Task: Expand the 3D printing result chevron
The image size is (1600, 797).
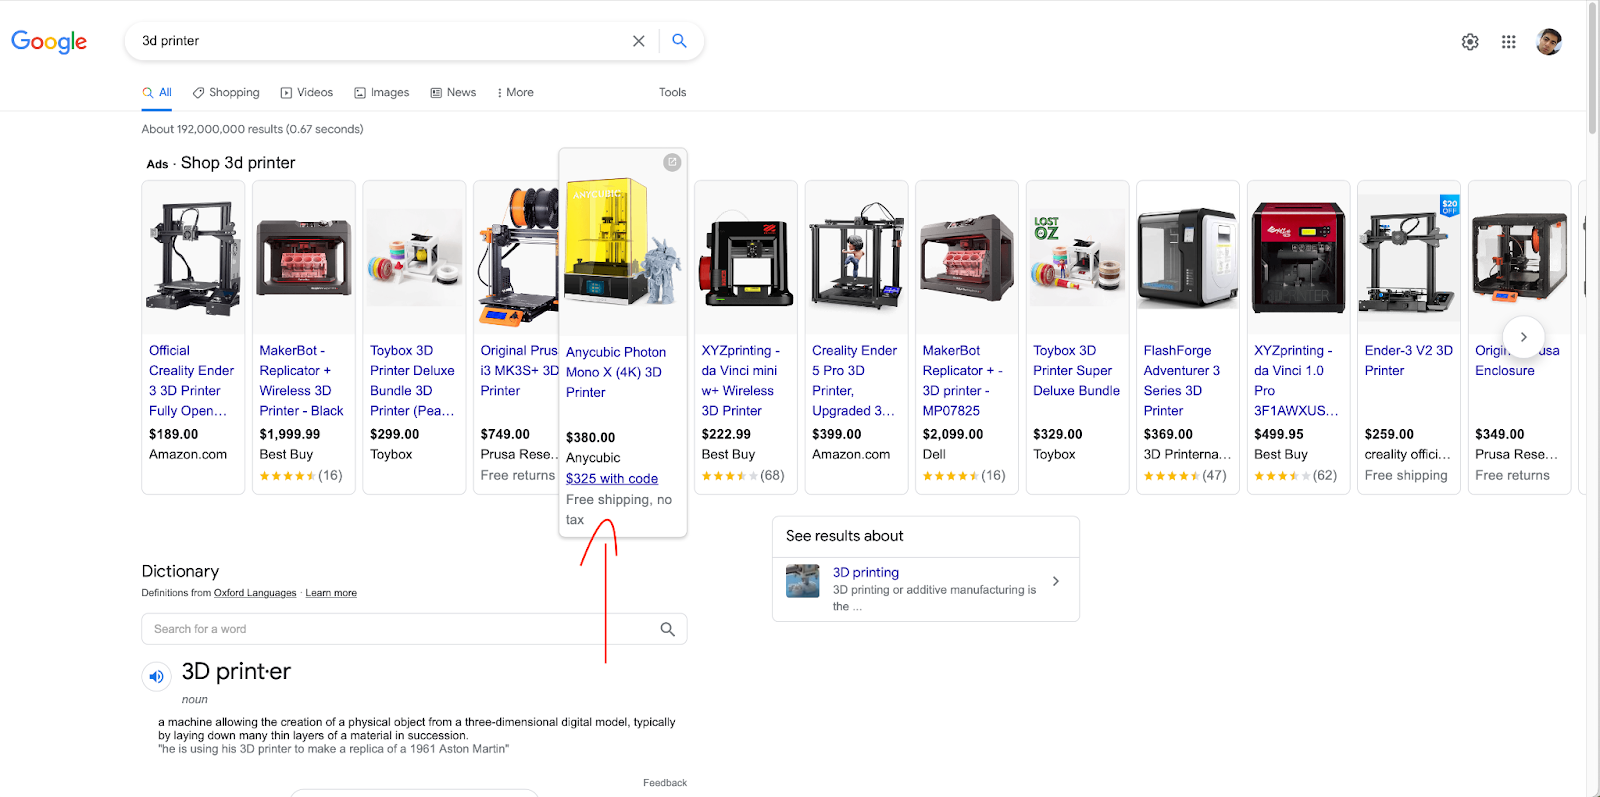Action: coord(1056,581)
